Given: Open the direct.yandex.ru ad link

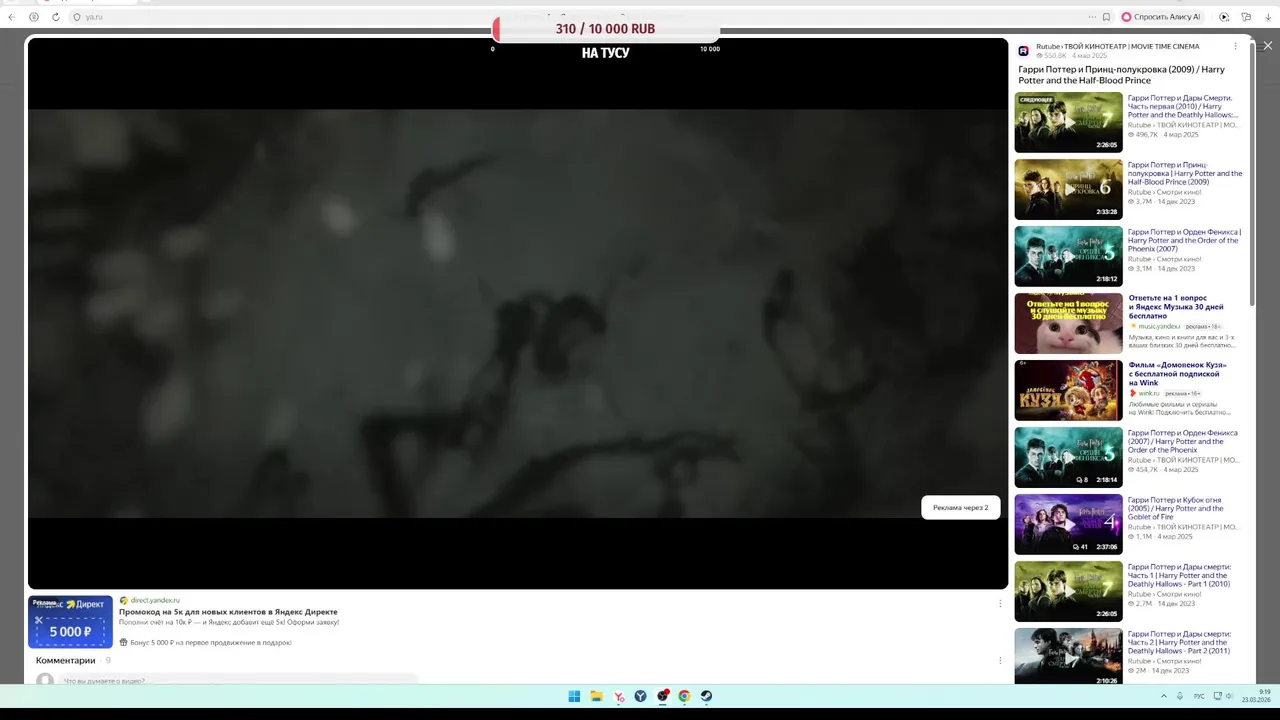Looking at the screenshot, I should (x=154, y=600).
